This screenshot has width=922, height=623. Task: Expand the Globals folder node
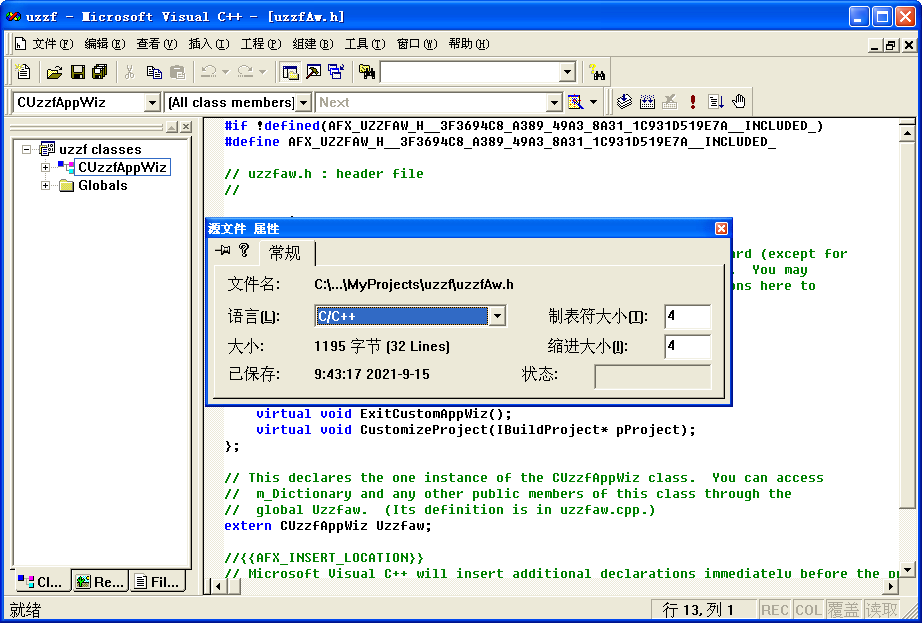pos(45,186)
